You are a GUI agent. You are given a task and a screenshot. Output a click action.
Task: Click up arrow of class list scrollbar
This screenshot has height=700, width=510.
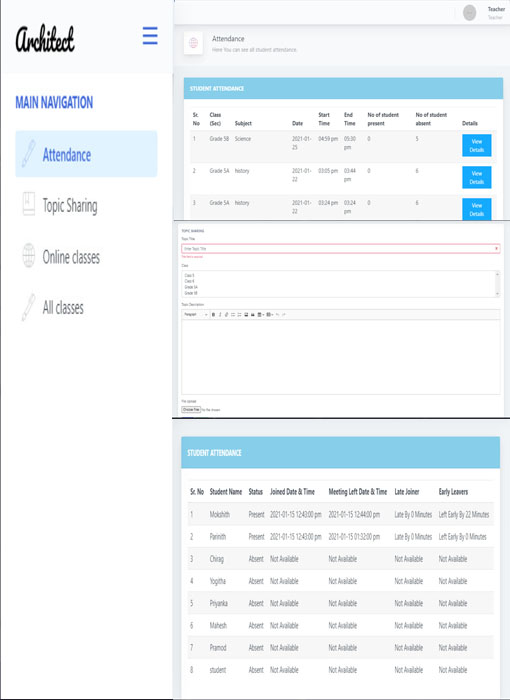[497, 274]
